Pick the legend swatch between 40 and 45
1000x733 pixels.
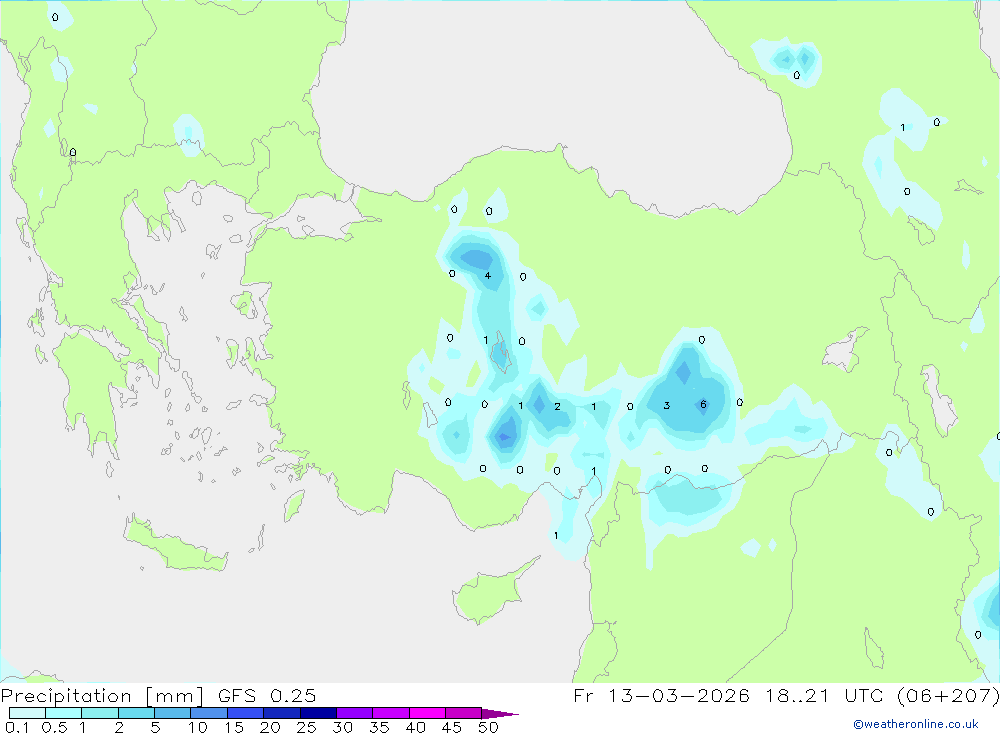(427, 713)
